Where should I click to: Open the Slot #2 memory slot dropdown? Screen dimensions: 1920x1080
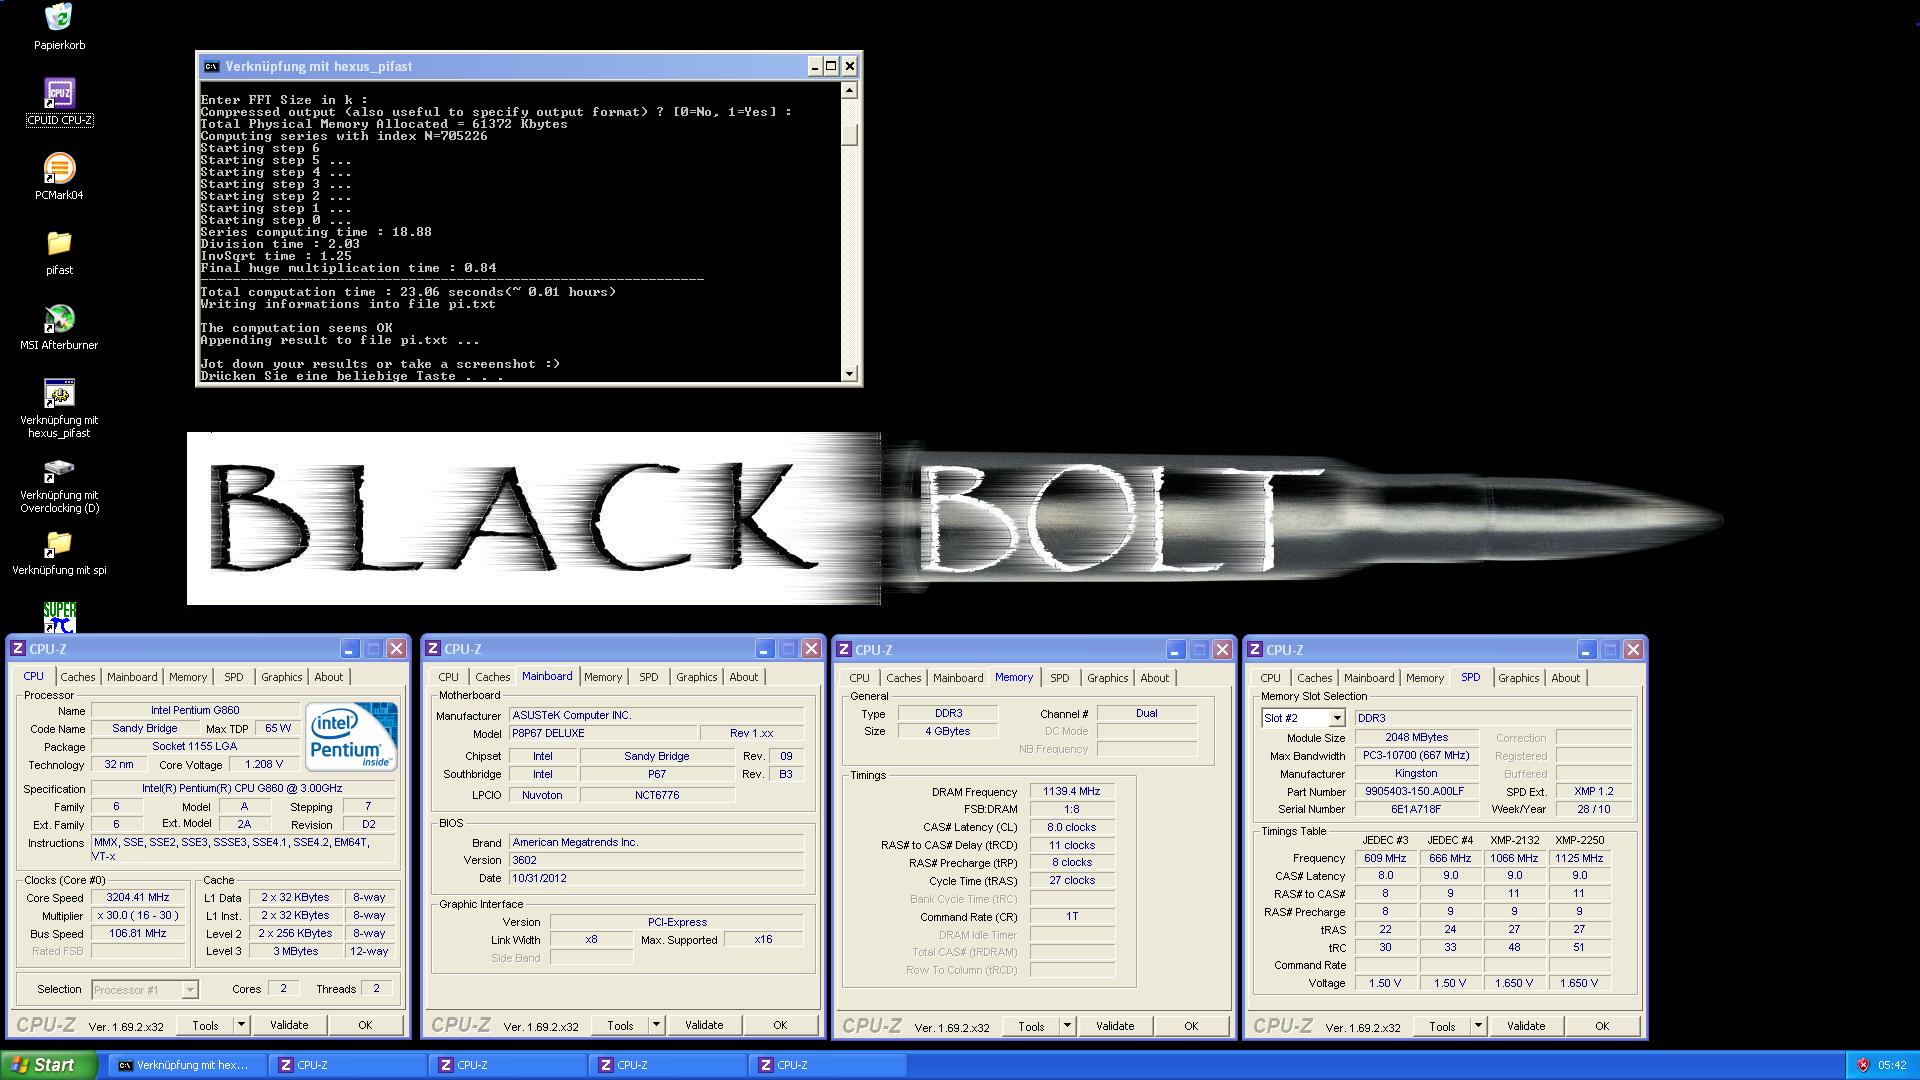coord(1337,718)
